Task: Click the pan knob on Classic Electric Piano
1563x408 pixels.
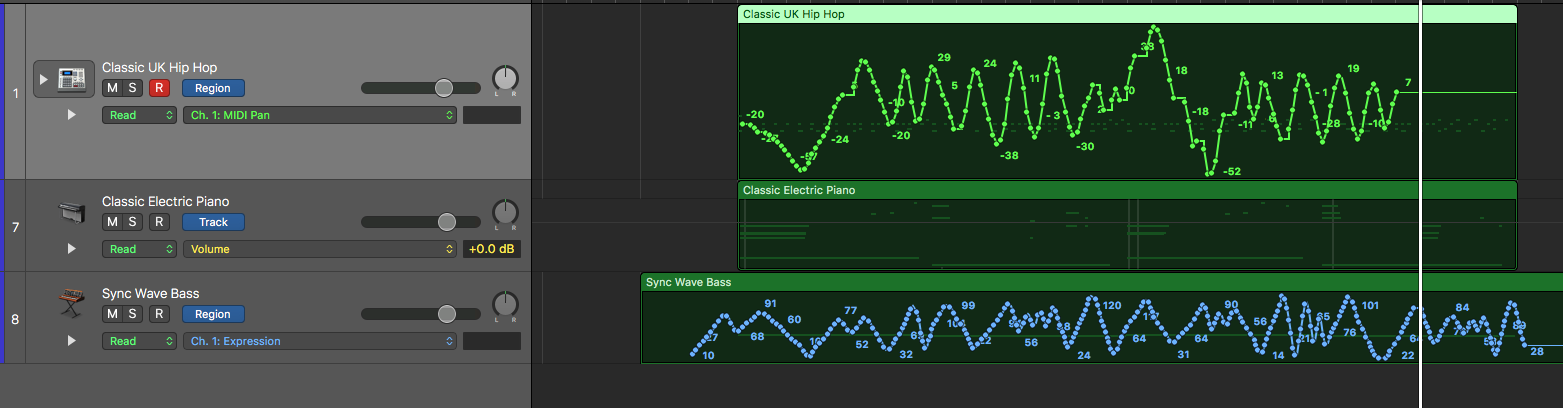Action: [x=506, y=212]
